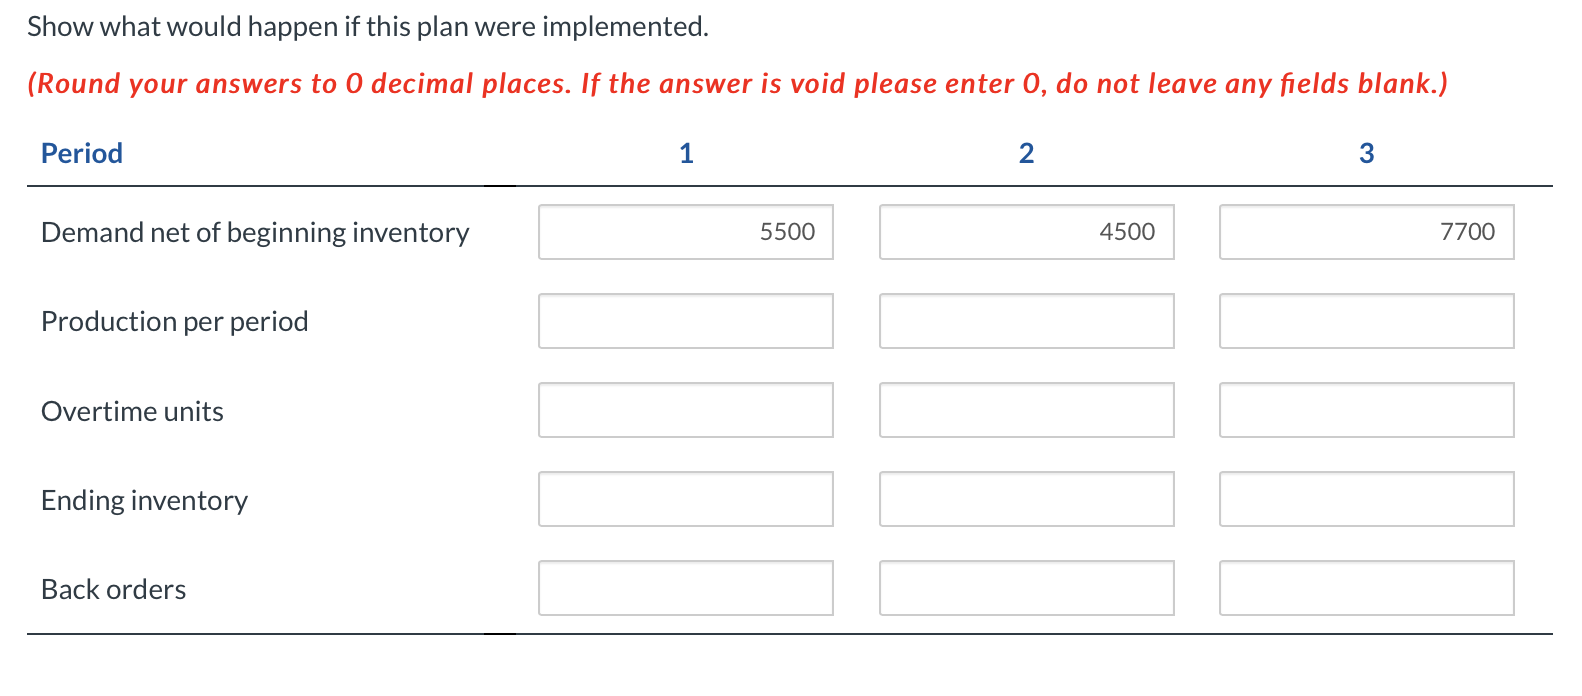Viewport: 1582px width, 696px height.
Task: Select the Period 2 demand field showing 4500
Action: 1026,231
